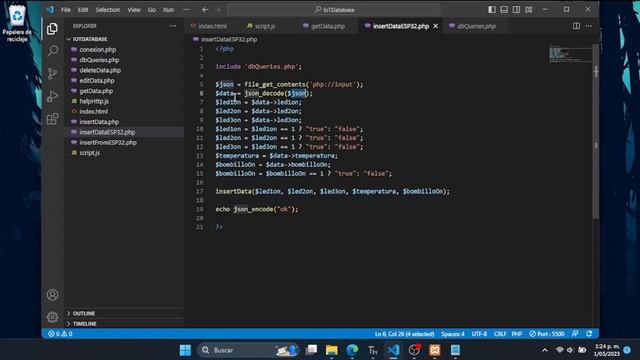Click the Ln 6, Col 26 cursor position
This screenshot has height=360, width=640.
(404, 333)
